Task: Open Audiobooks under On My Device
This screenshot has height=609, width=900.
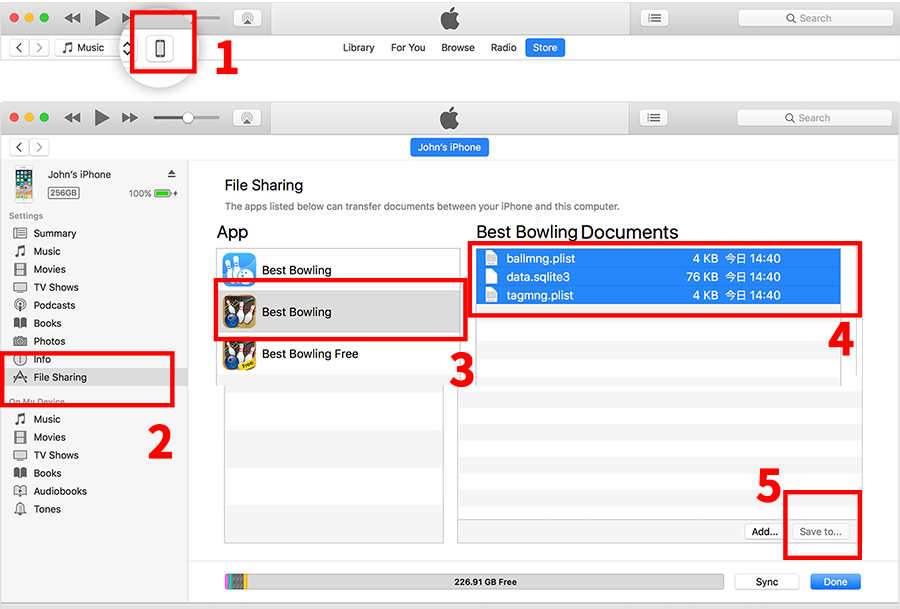Action: [60, 491]
